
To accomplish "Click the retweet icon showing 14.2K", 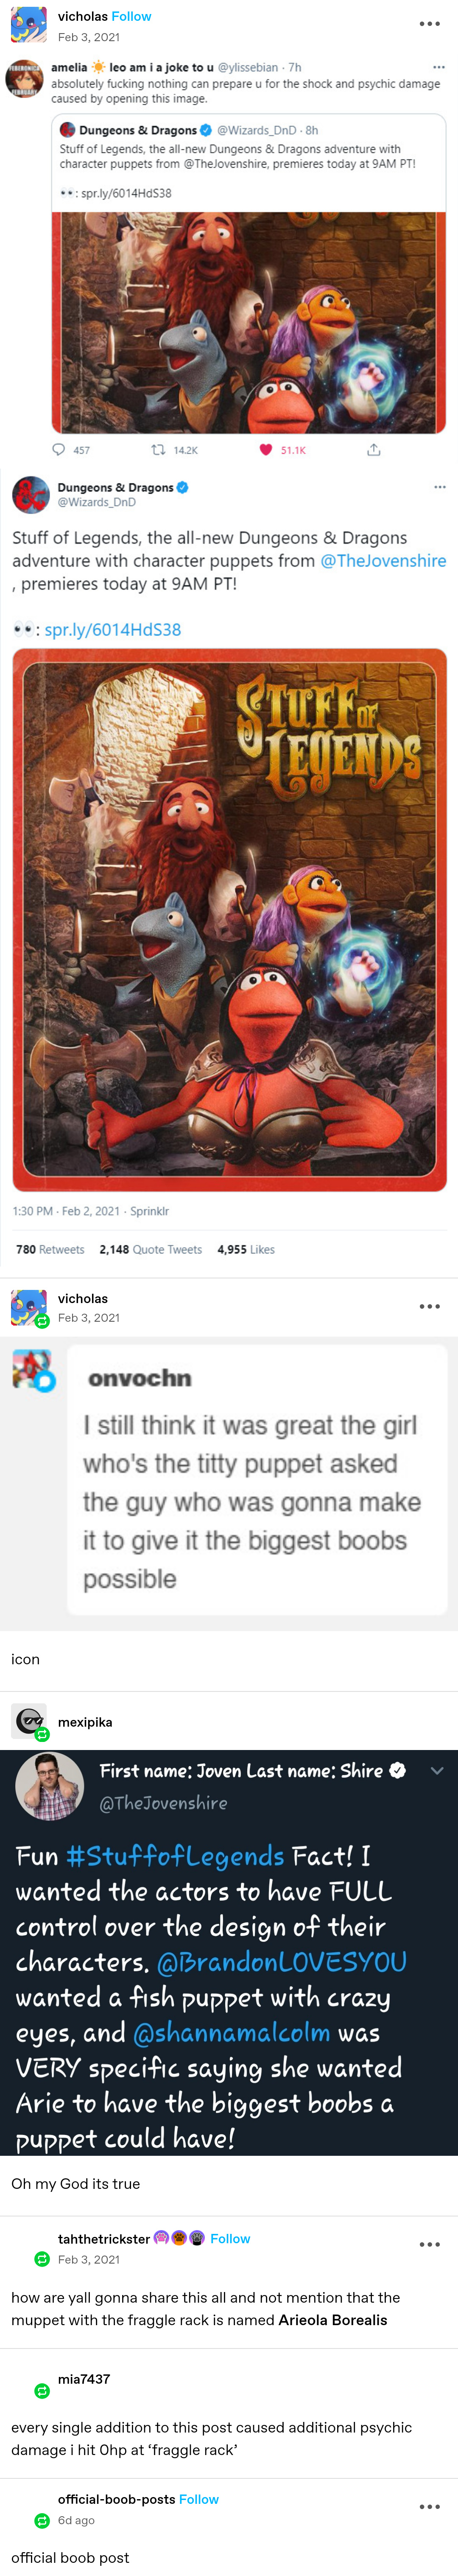I will [x=158, y=450].
